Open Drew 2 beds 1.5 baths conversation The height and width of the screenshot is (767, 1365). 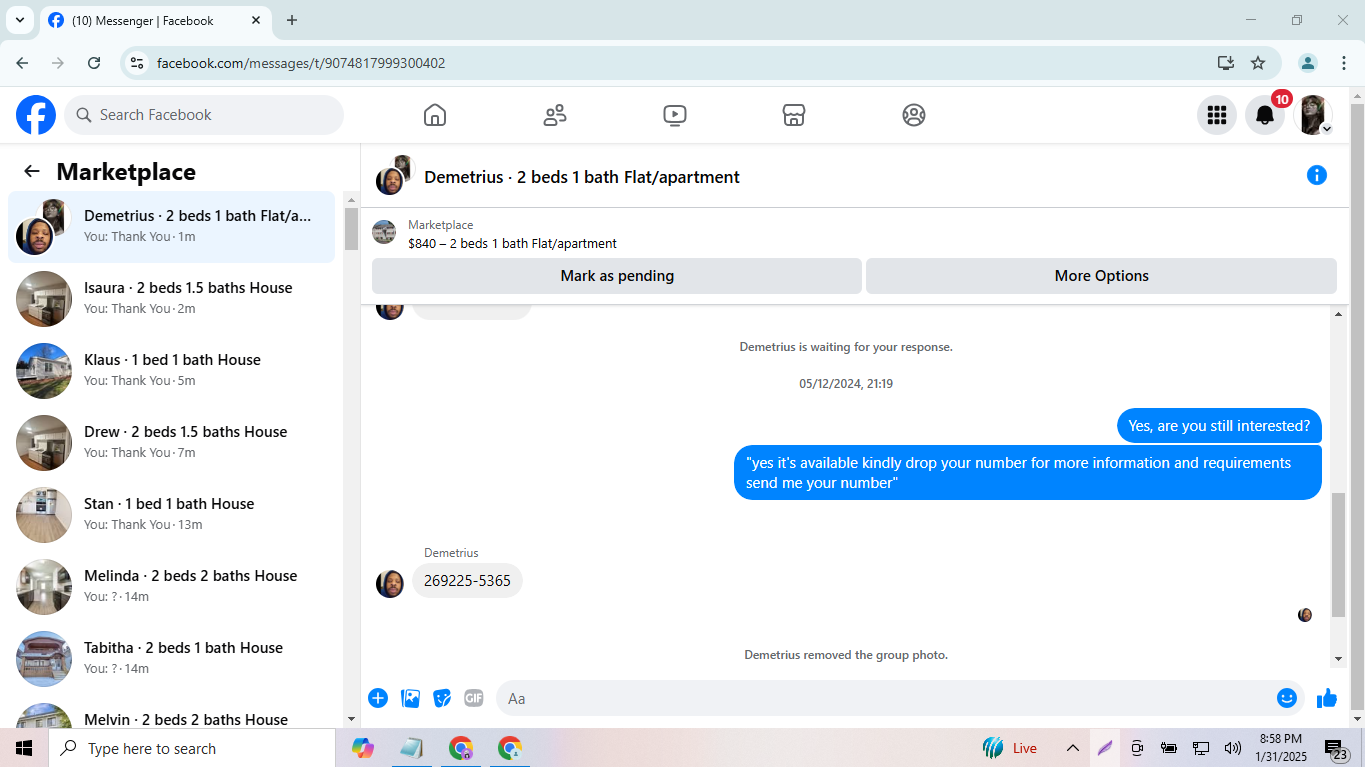(171, 443)
